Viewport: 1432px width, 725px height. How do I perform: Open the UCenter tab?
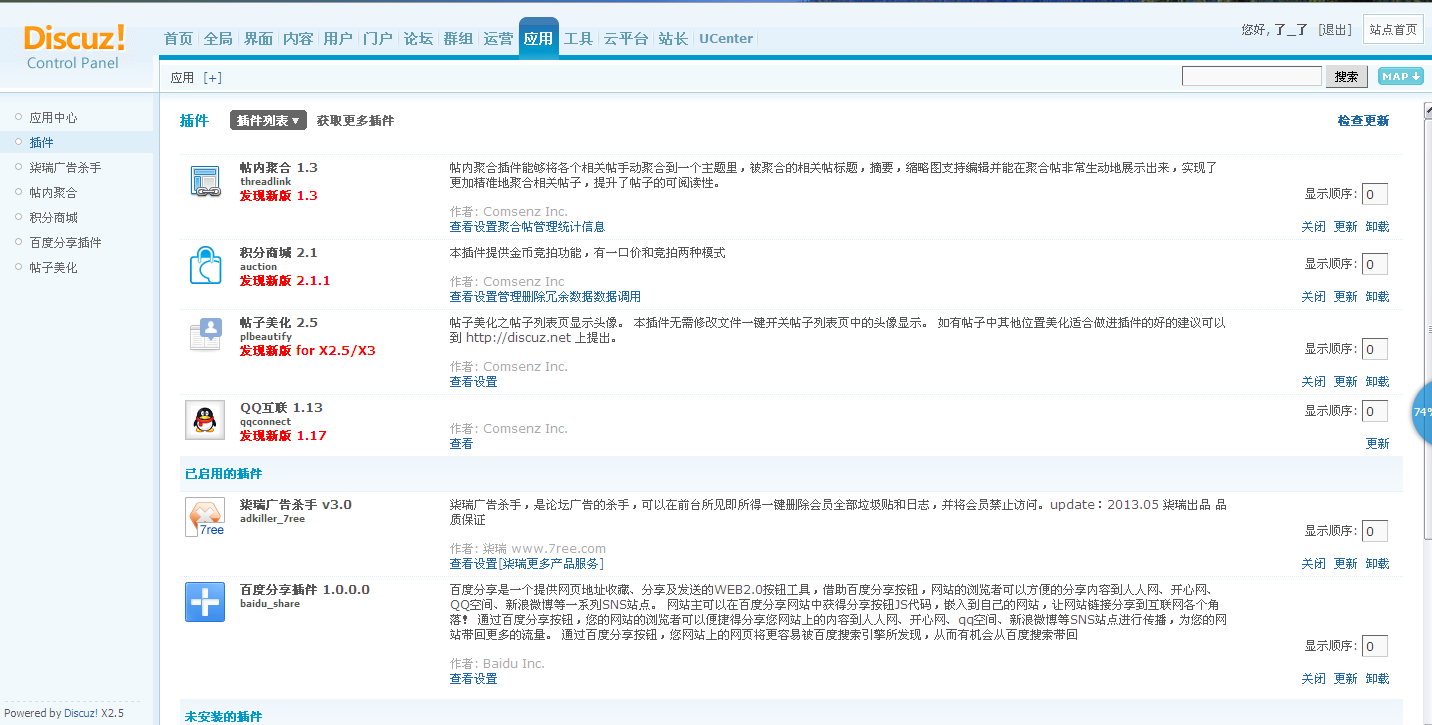[x=726, y=39]
